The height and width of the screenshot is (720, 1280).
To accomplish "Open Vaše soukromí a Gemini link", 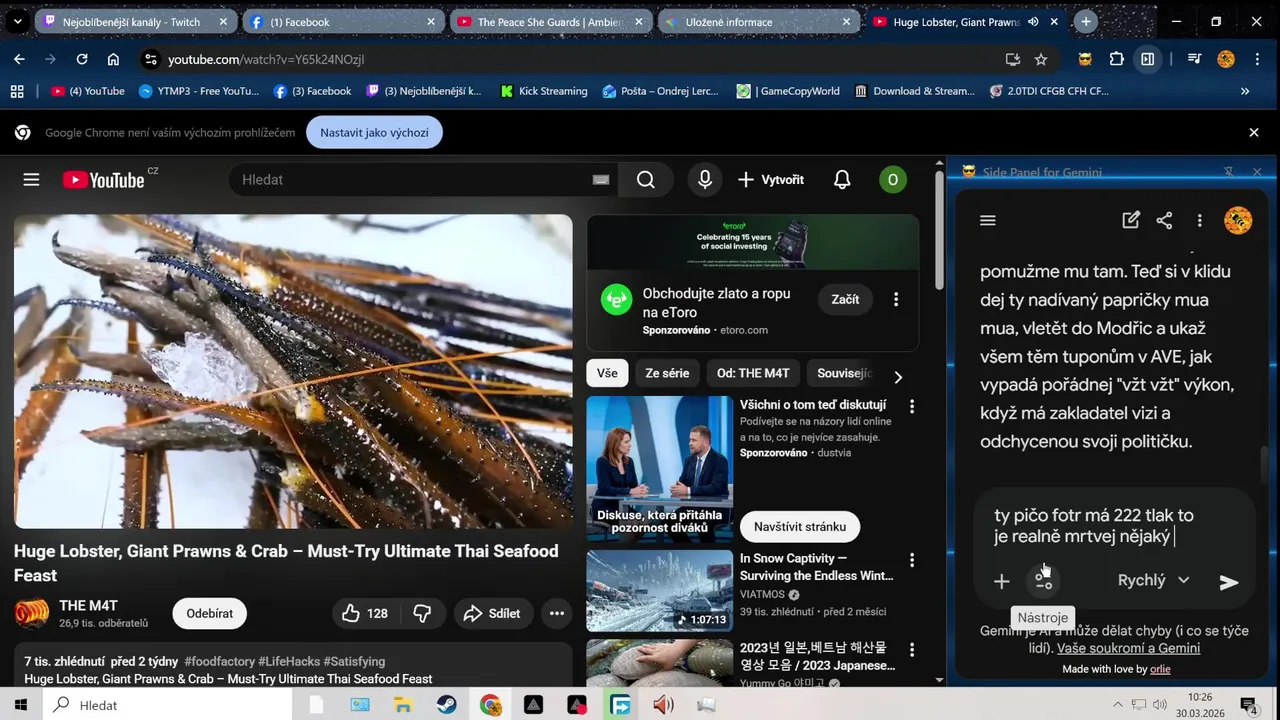I will [1128, 648].
